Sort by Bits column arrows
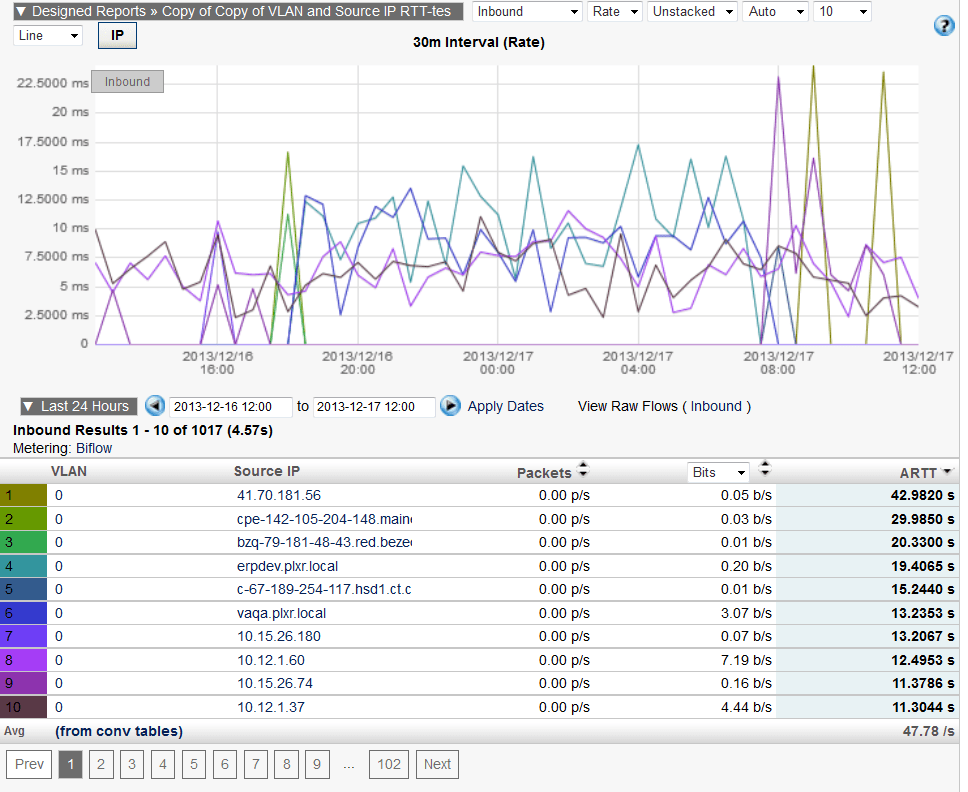 (x=764, y=469)
